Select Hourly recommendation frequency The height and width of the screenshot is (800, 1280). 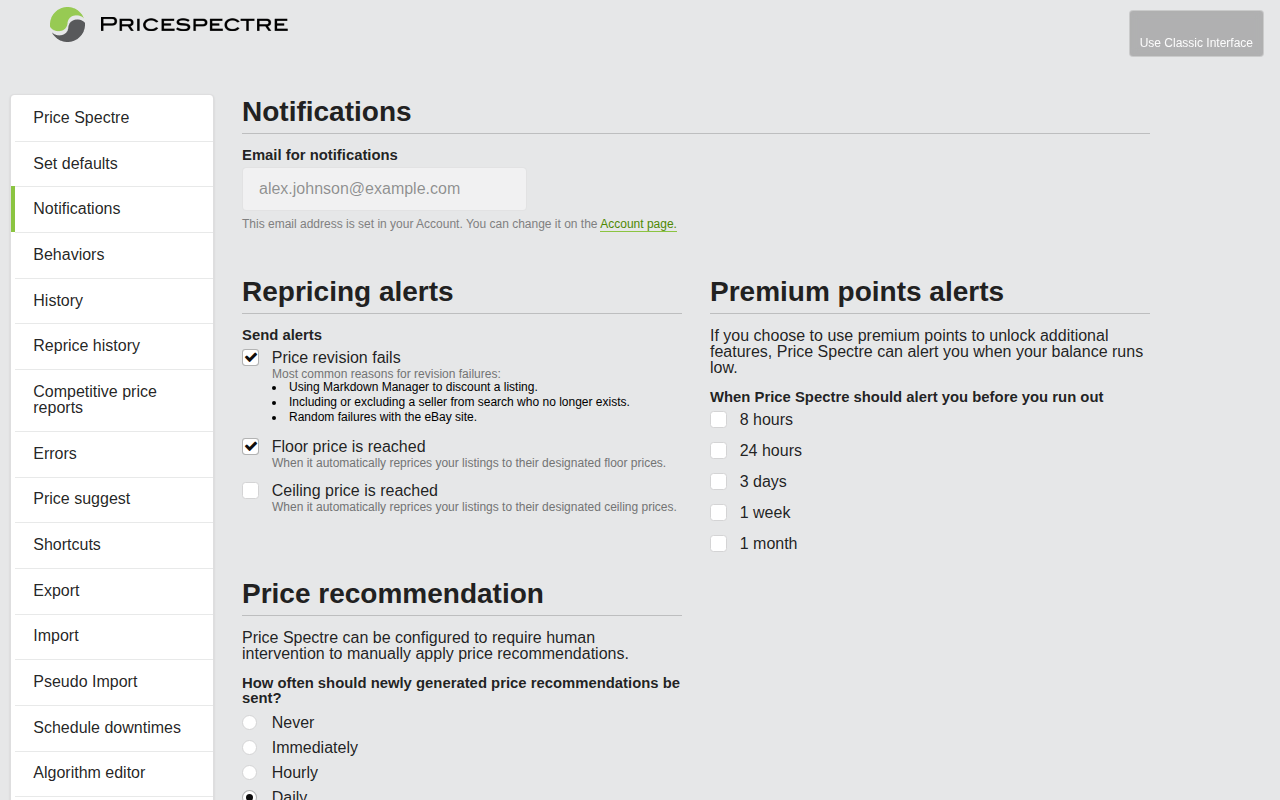[x=250, y=772]
